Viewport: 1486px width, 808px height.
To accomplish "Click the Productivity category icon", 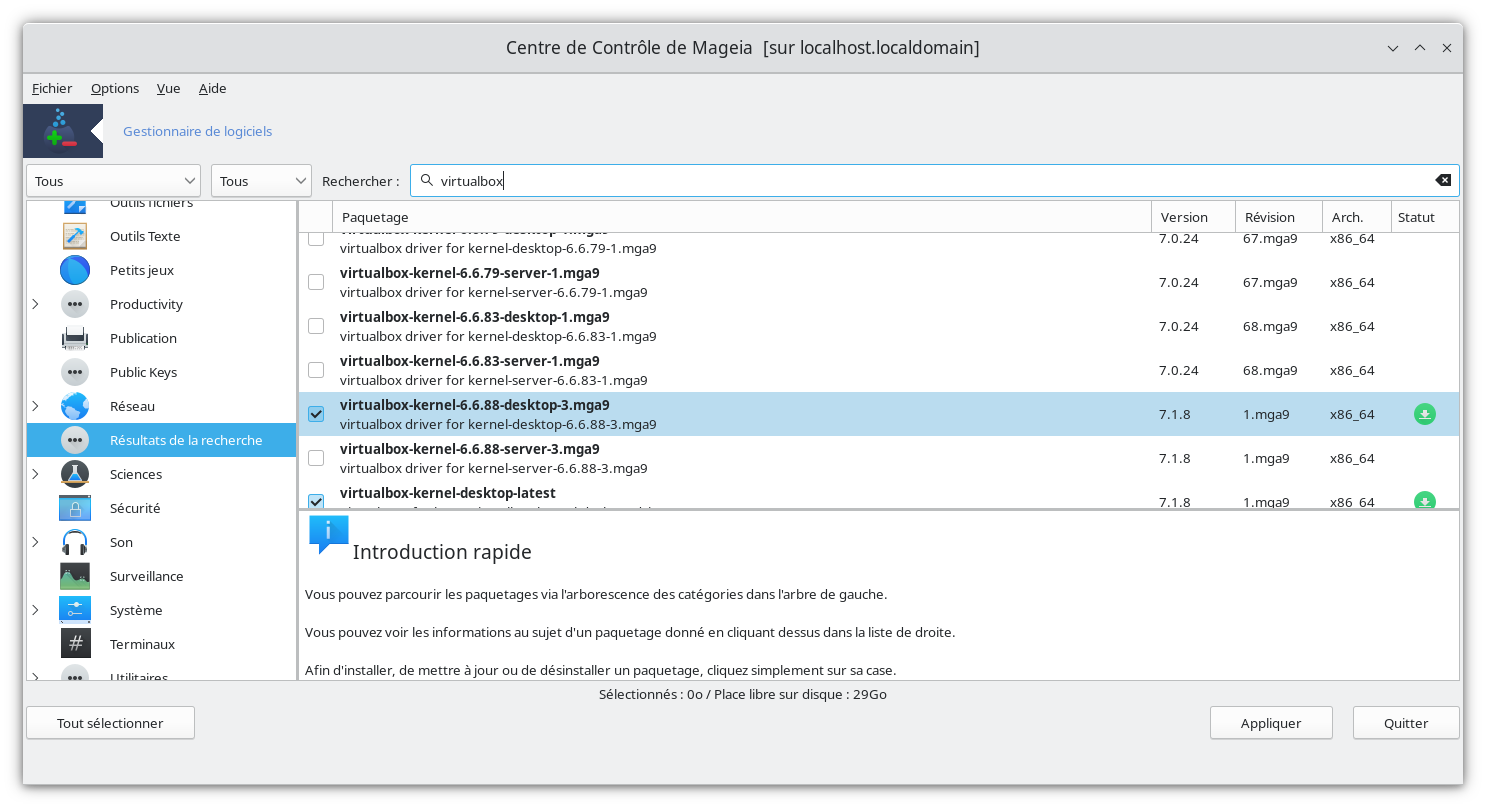I will 75,304.
